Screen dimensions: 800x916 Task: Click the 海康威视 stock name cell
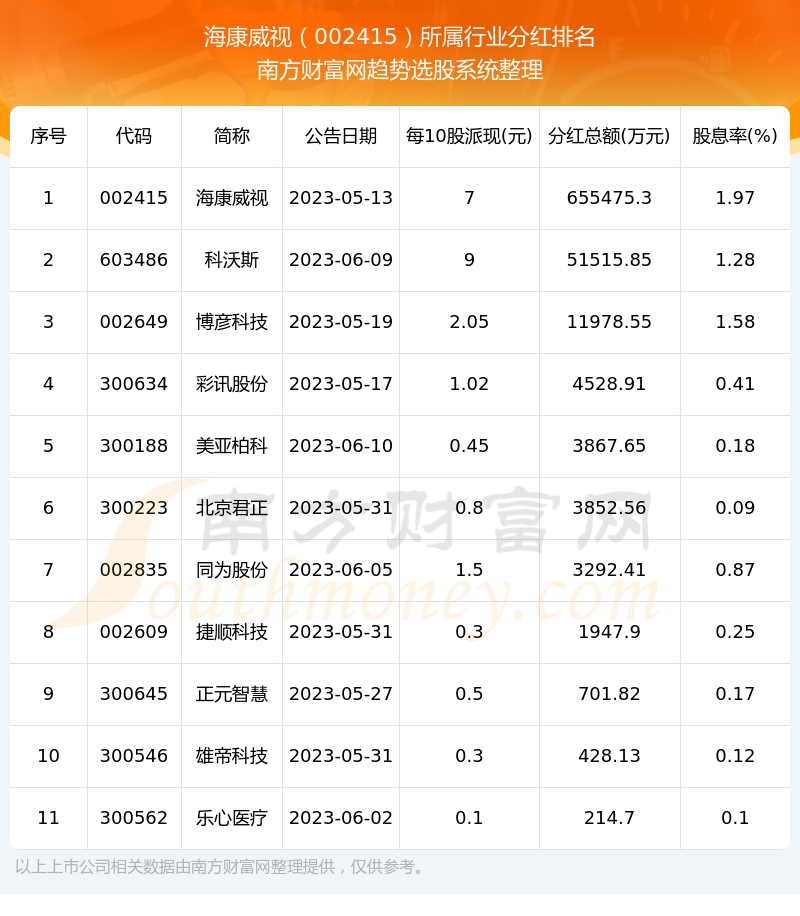click(x=231, y=198)
